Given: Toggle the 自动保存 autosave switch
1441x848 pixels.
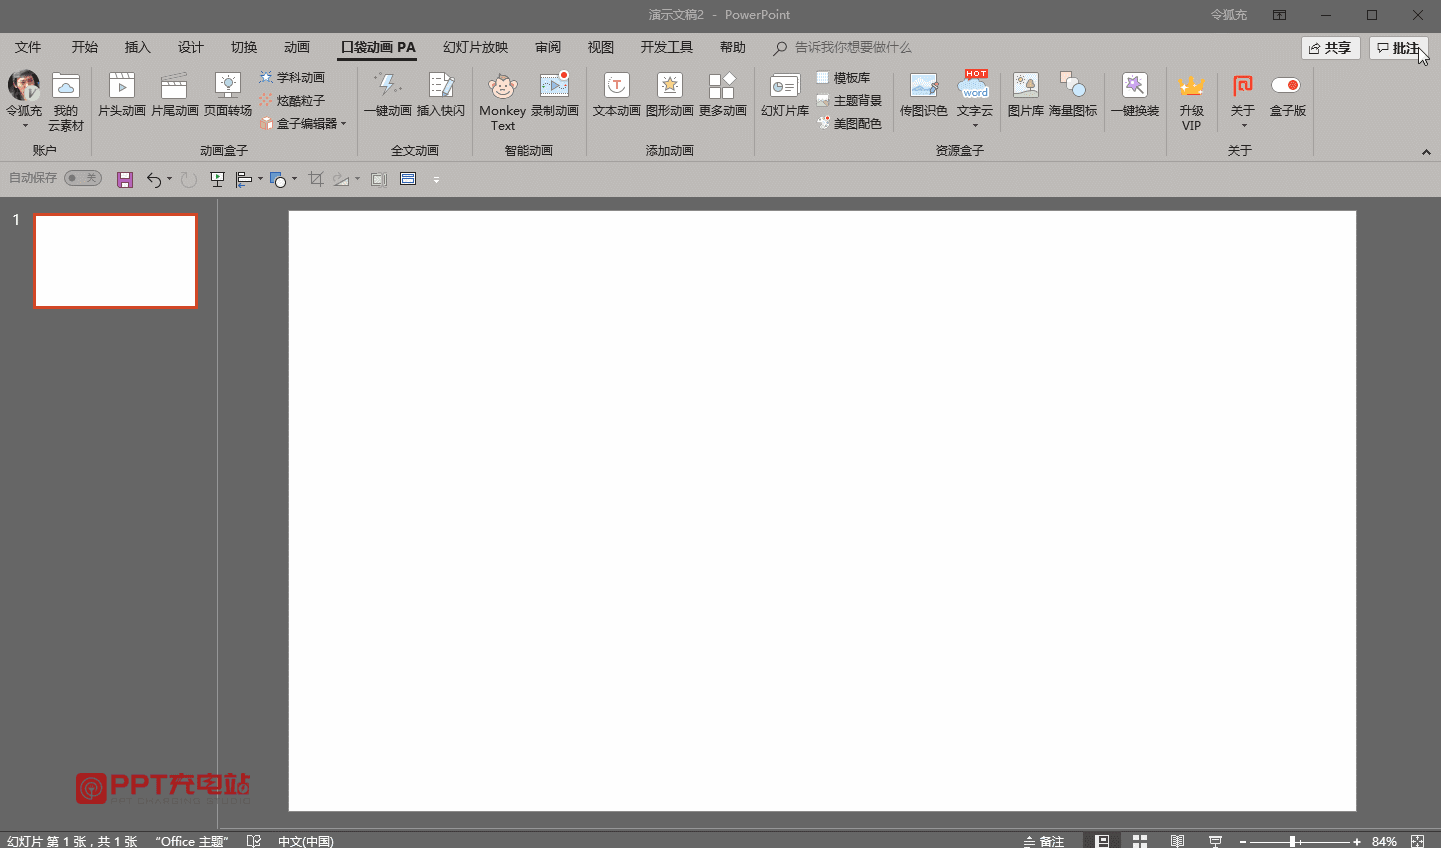Looking at the screenshot, I should [x=83, y=178].
